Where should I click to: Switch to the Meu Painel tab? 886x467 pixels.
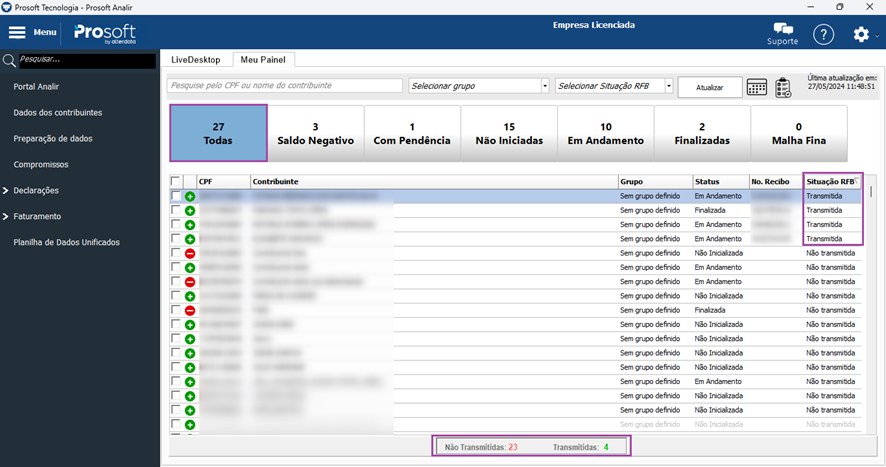[x=263, y=59]
